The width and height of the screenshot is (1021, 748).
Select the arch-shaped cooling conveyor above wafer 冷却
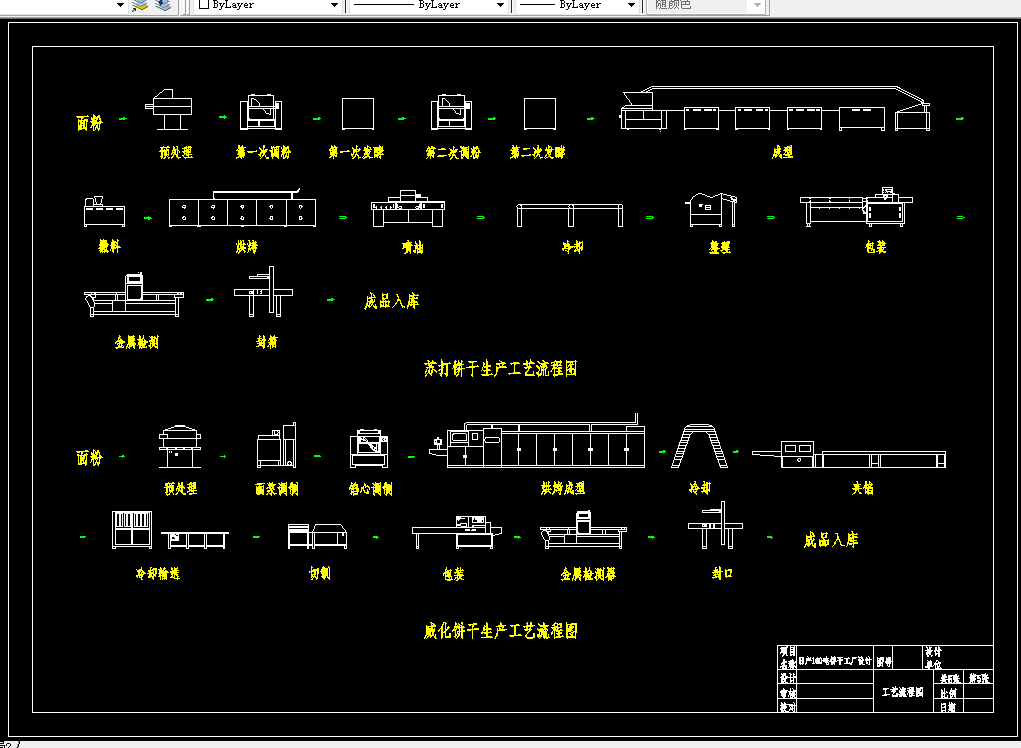tap(699, 446)
